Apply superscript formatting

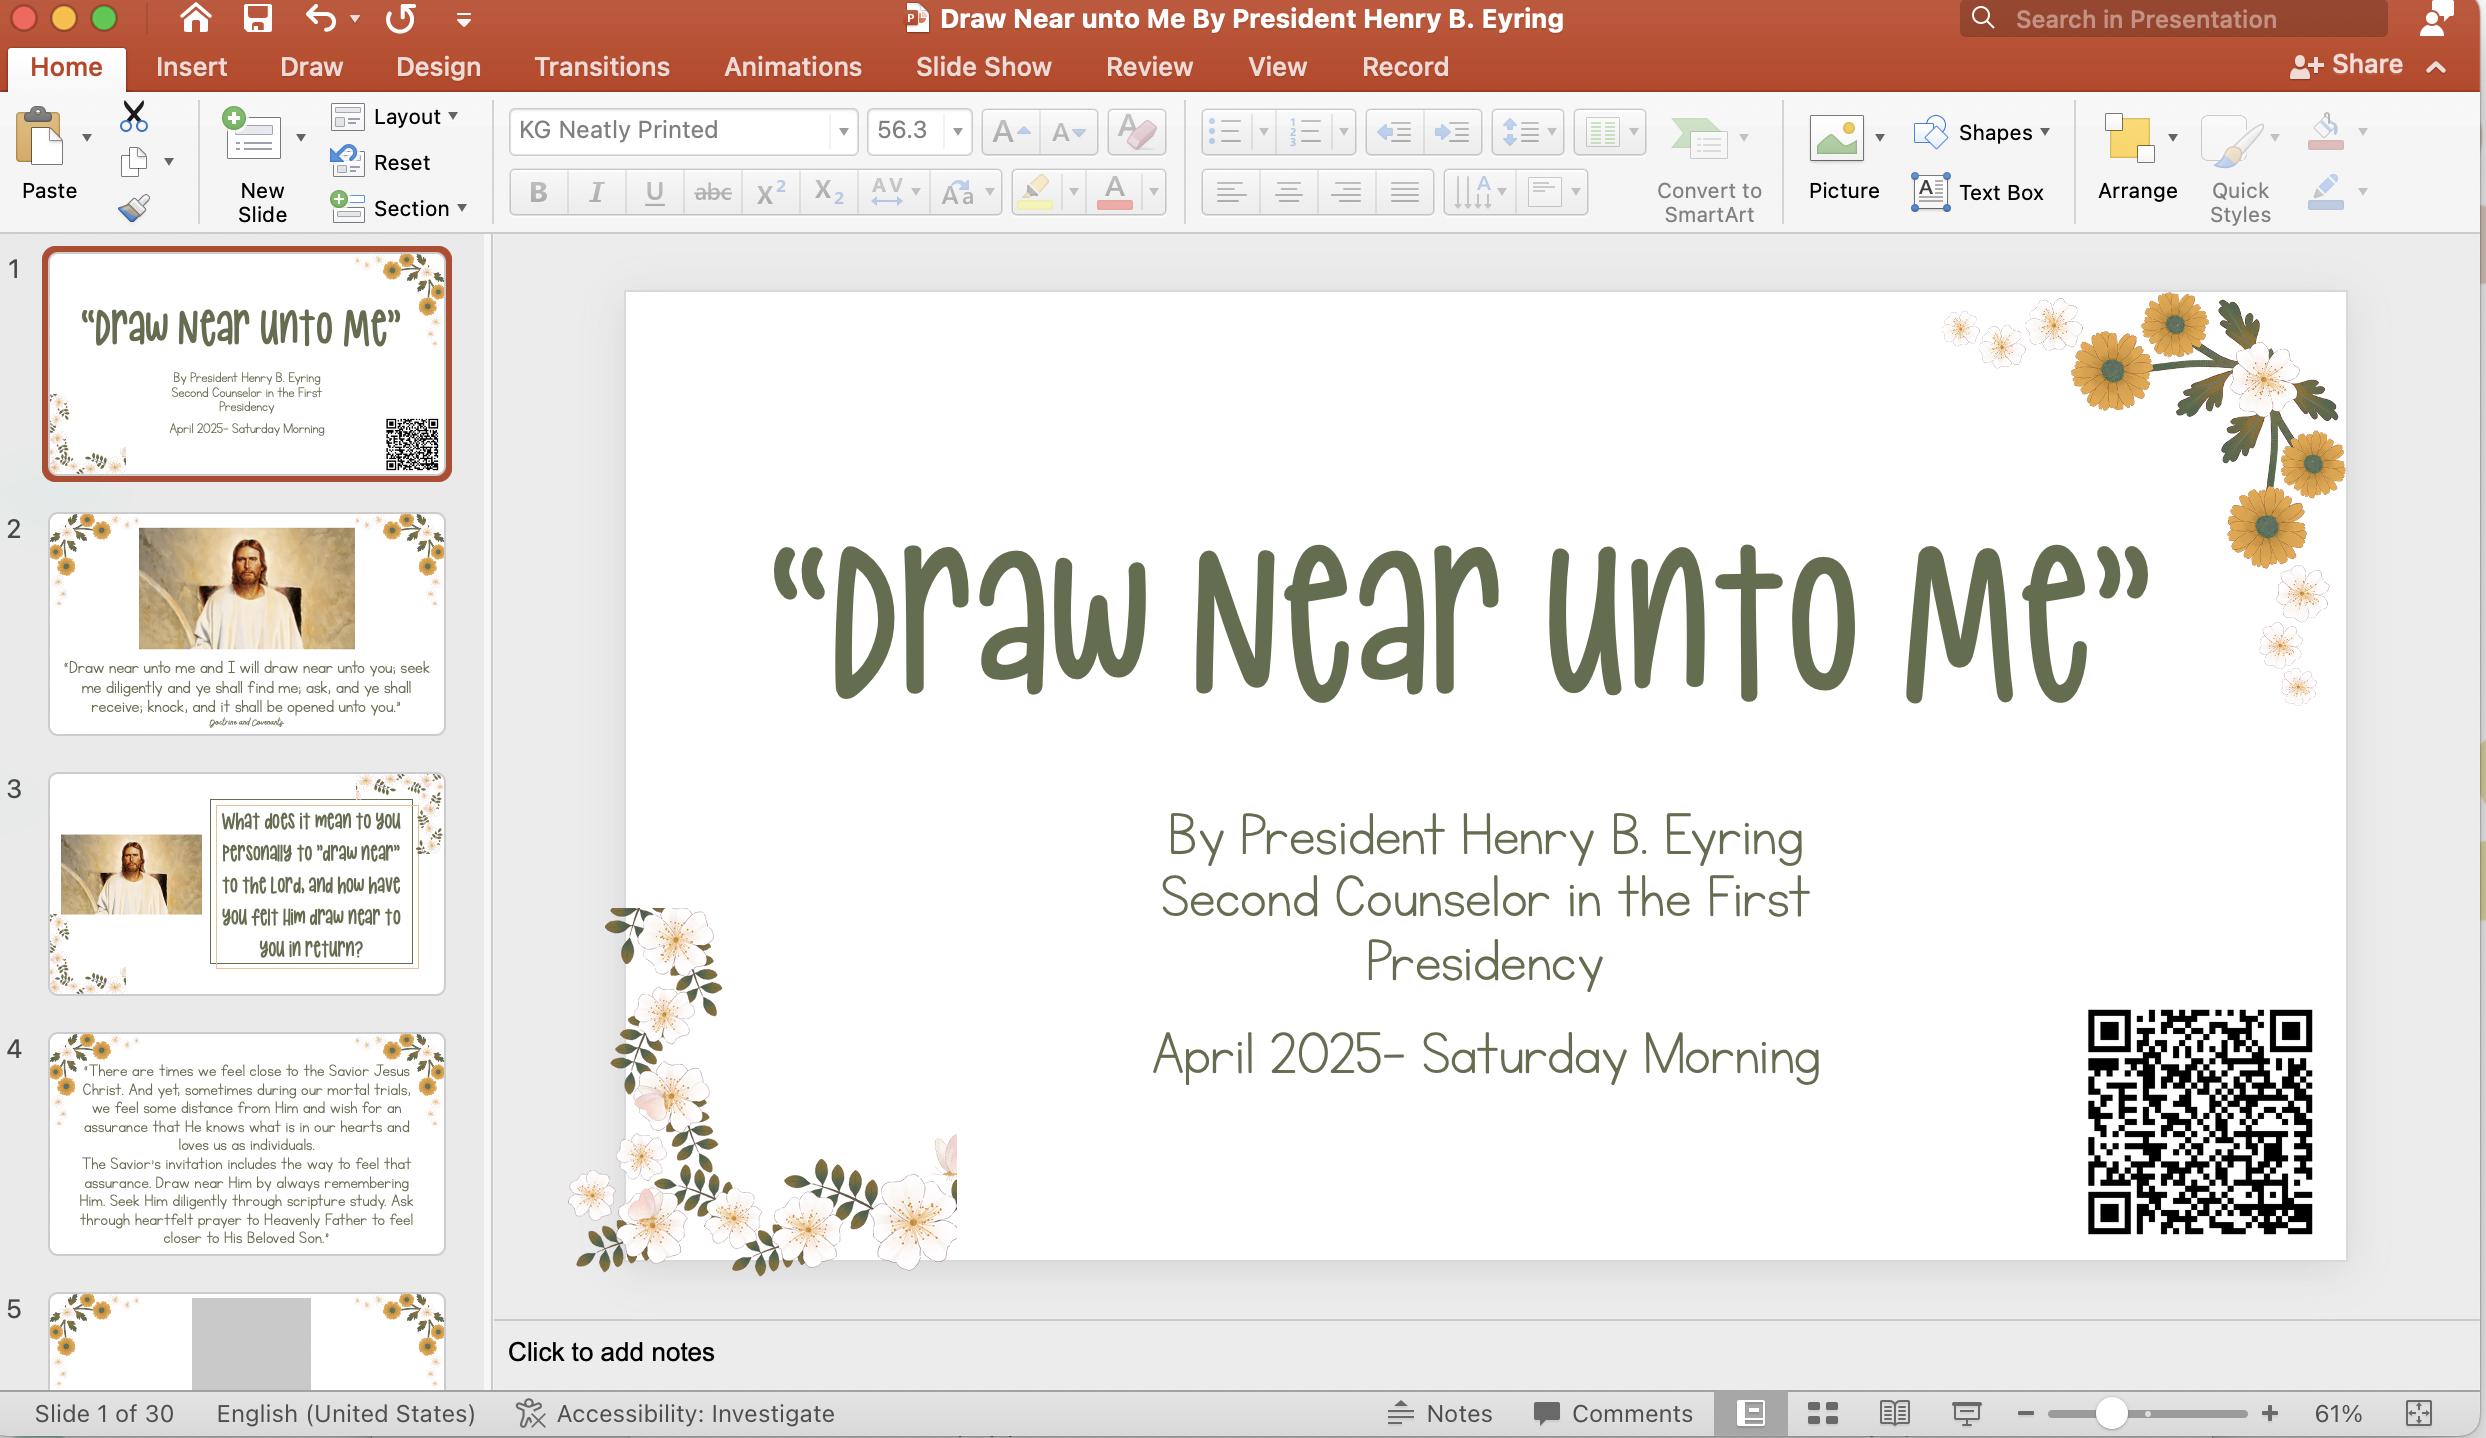(x=769, y=192)
